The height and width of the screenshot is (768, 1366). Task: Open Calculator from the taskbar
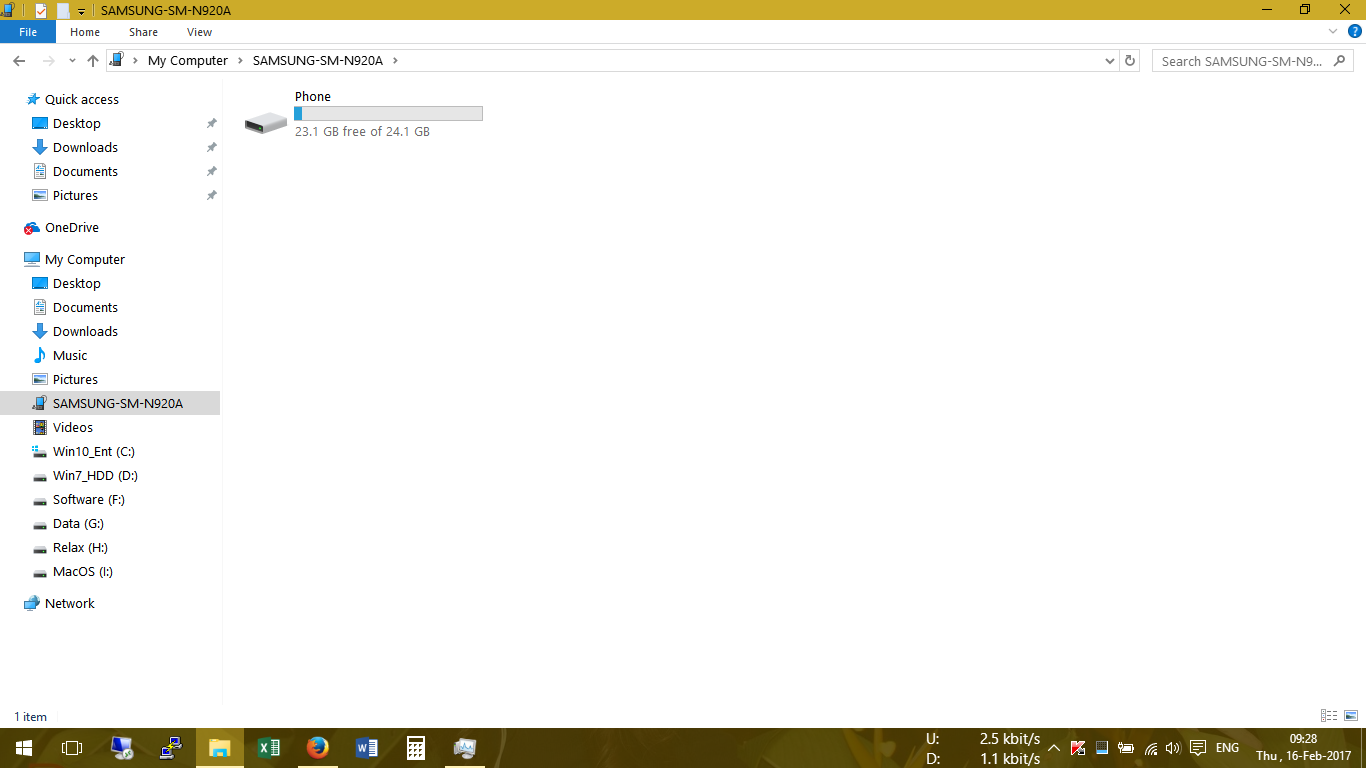tap(415, 748)
